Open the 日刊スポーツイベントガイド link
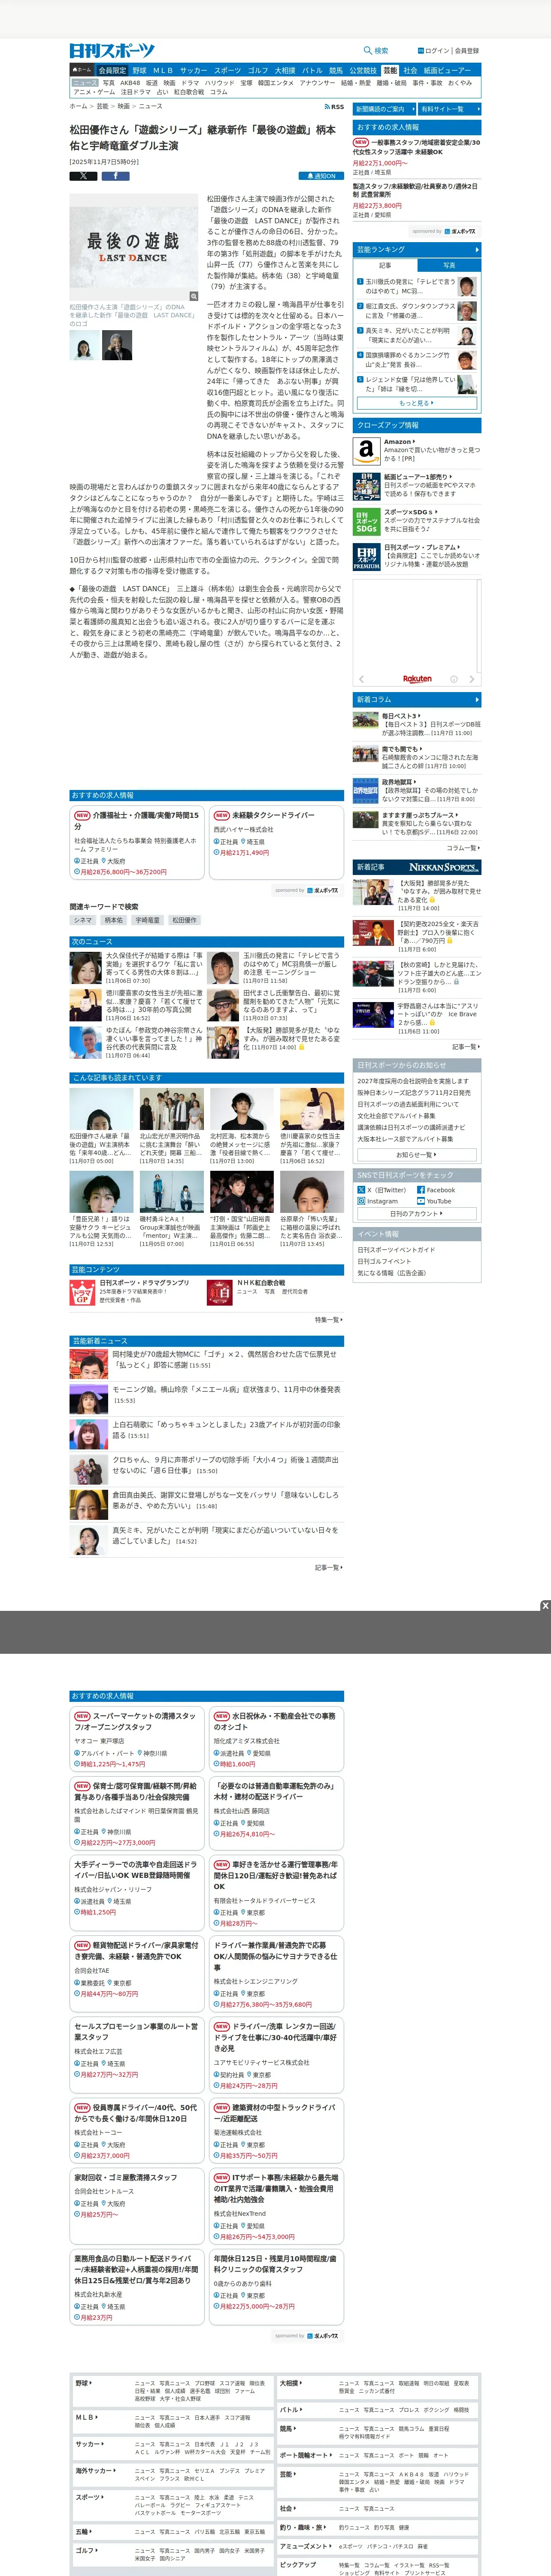This screenshot has width=551, height=2576. click(396, 1249)
